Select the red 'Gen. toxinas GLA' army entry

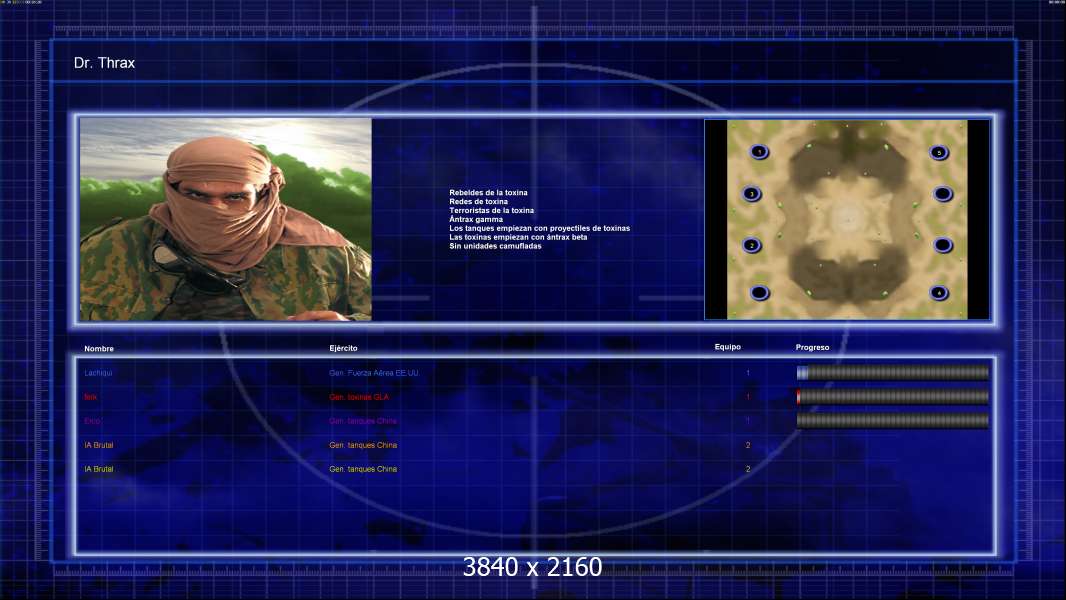click(x=359, y=398)
